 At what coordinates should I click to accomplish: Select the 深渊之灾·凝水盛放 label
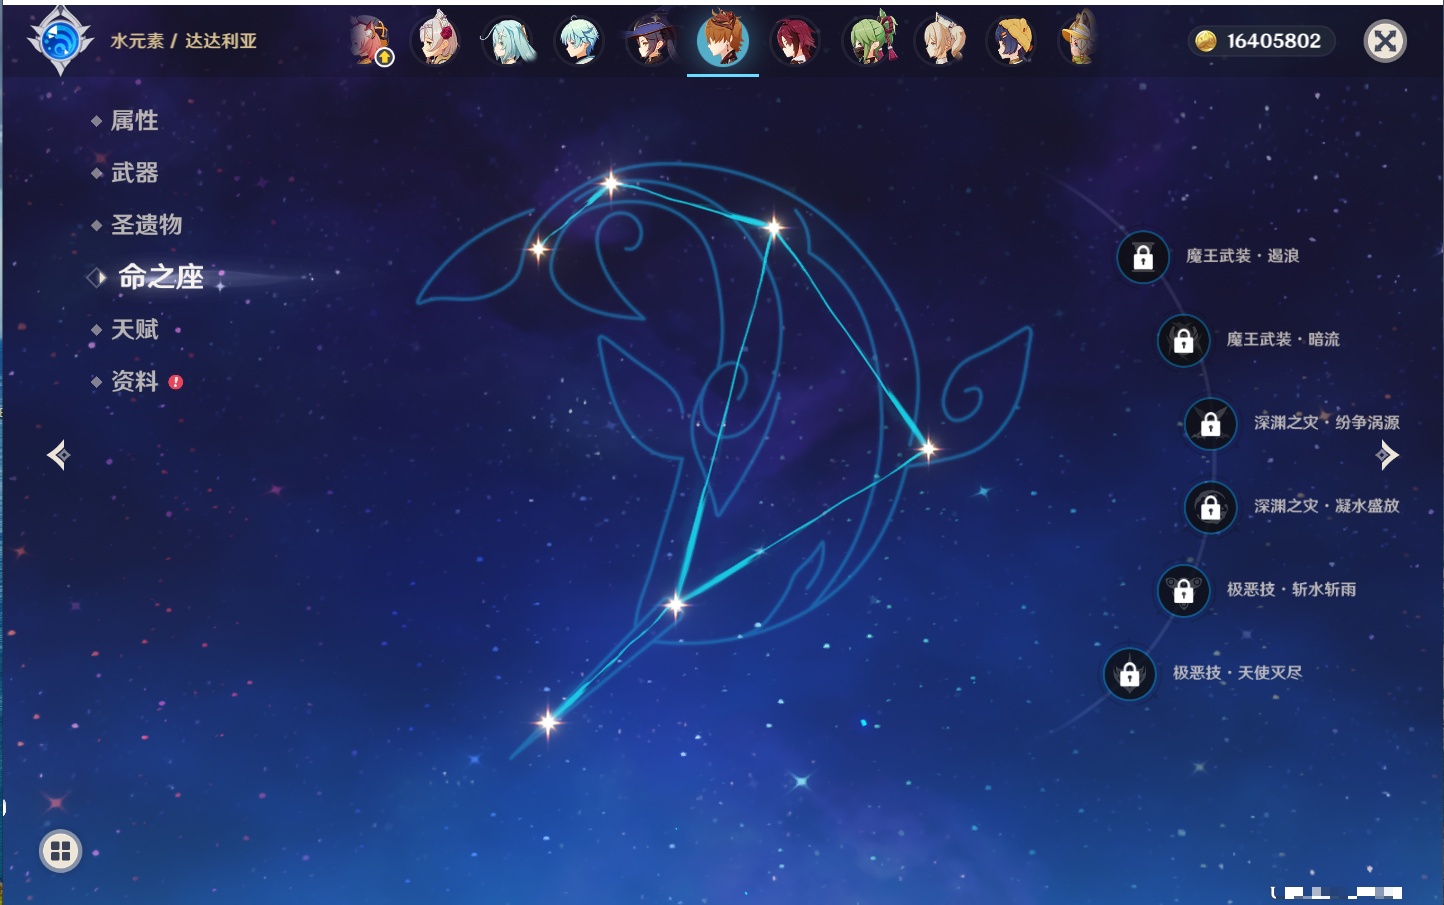pyautogui.click(x=1327, y=506)
